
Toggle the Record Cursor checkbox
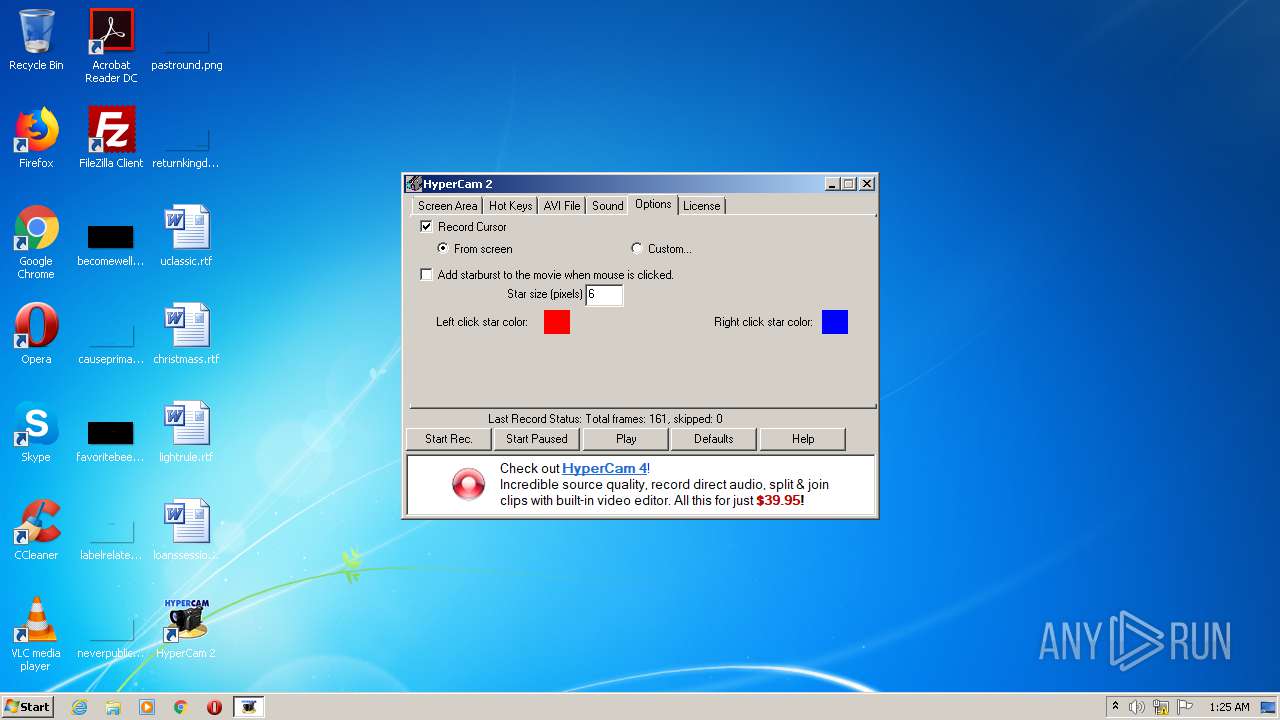point(427,227)
